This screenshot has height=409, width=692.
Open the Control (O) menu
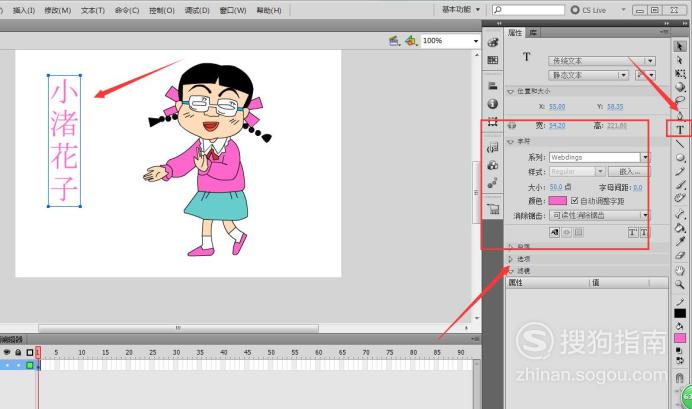162,10
